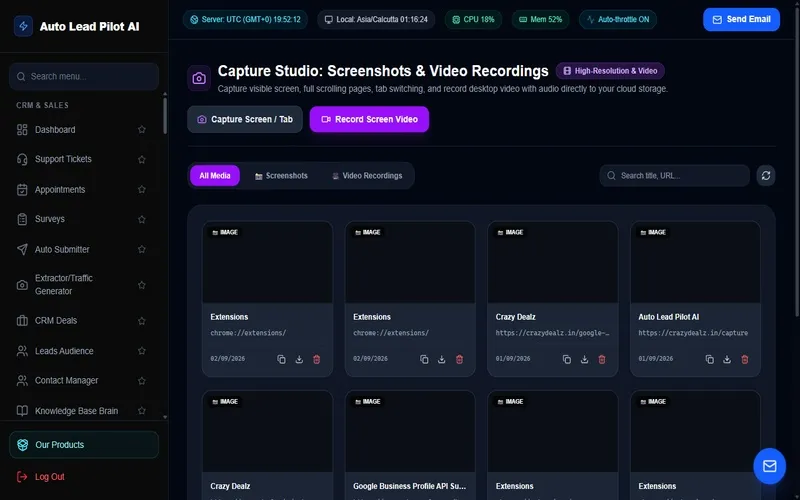800x500 pixels.
Task: Refresh the media list icon
Action: (x=766, y=176)
